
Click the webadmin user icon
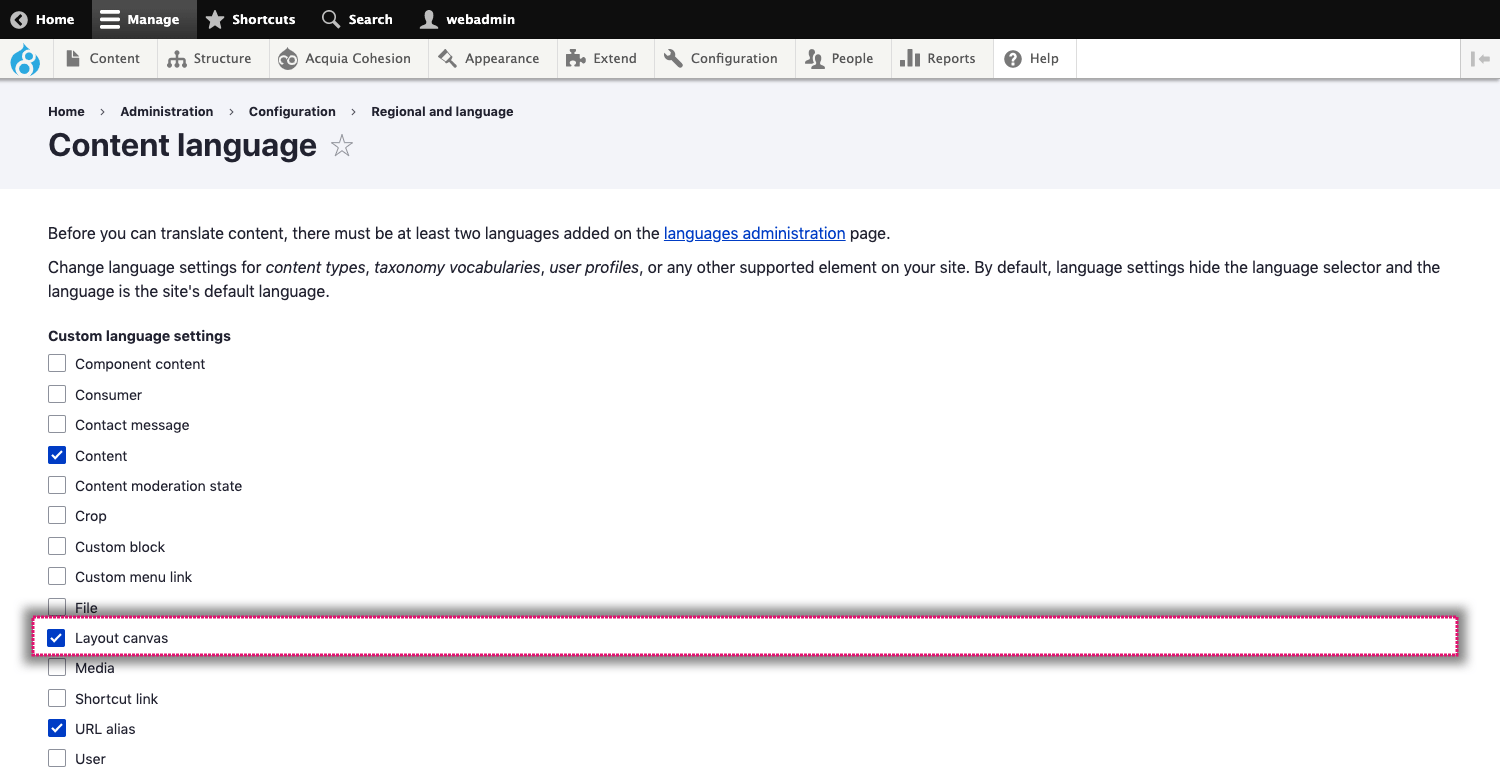(x=429, y=19)
